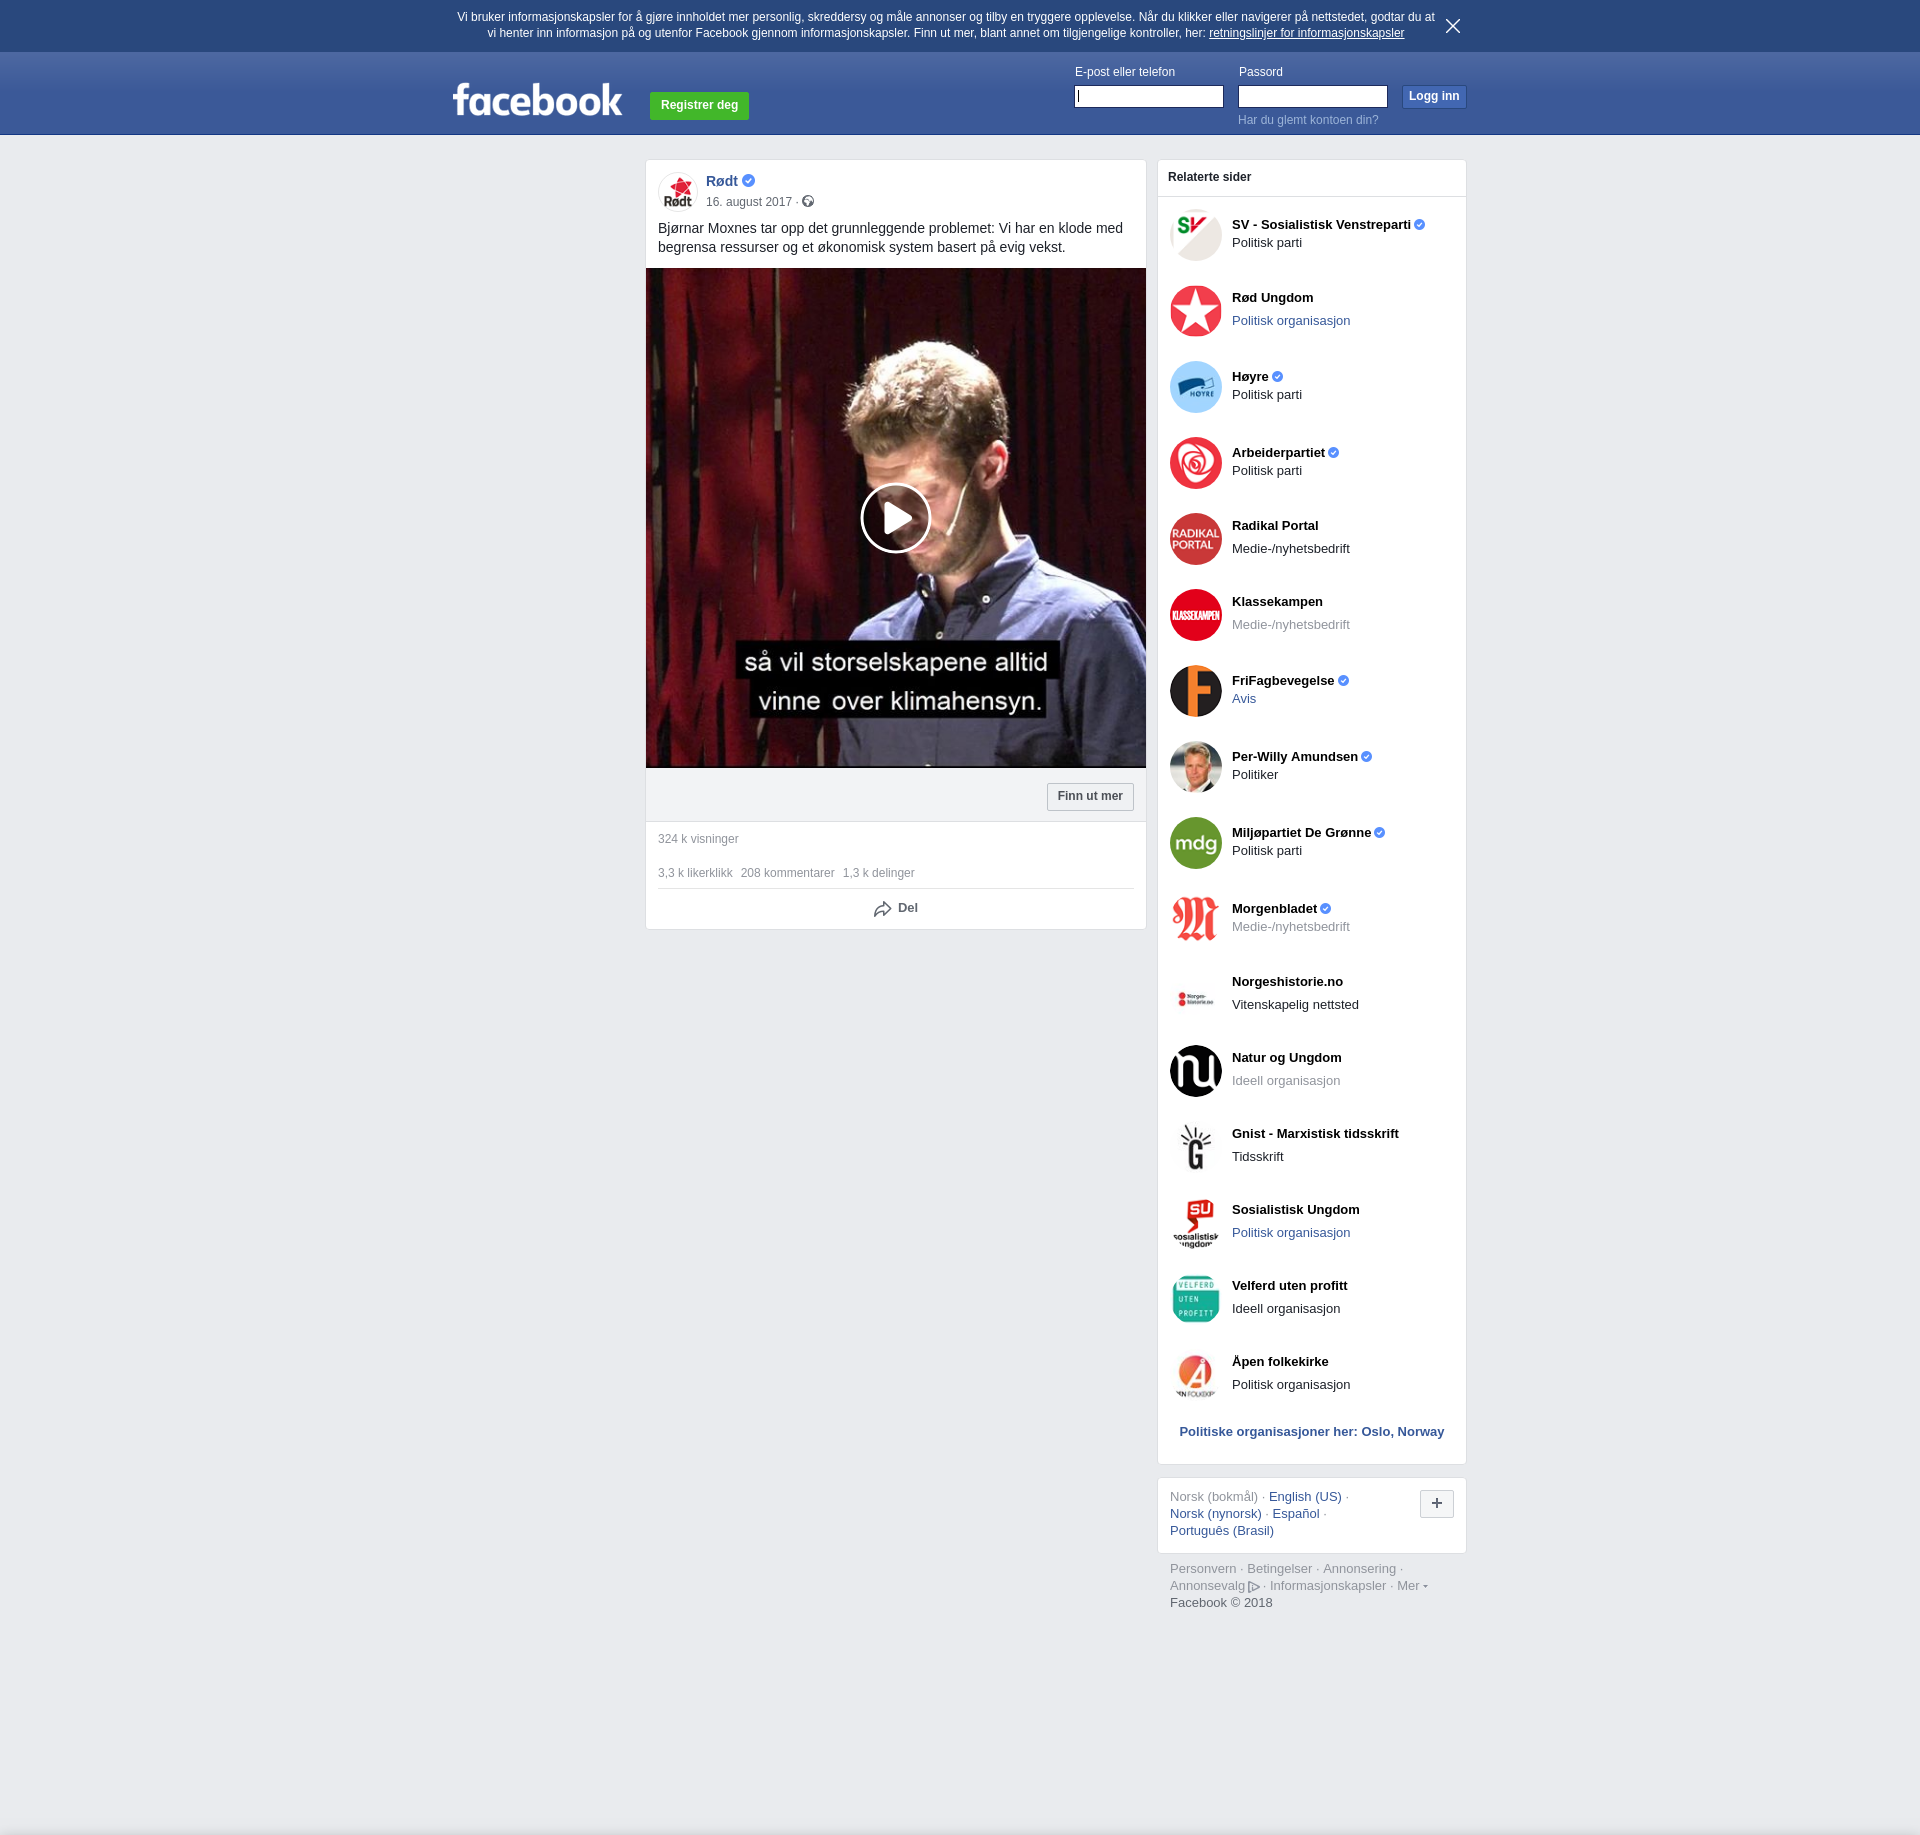Open Høyre page name link
The height and width of the screenshot is (1835, 1920).
click(1250, 377)
